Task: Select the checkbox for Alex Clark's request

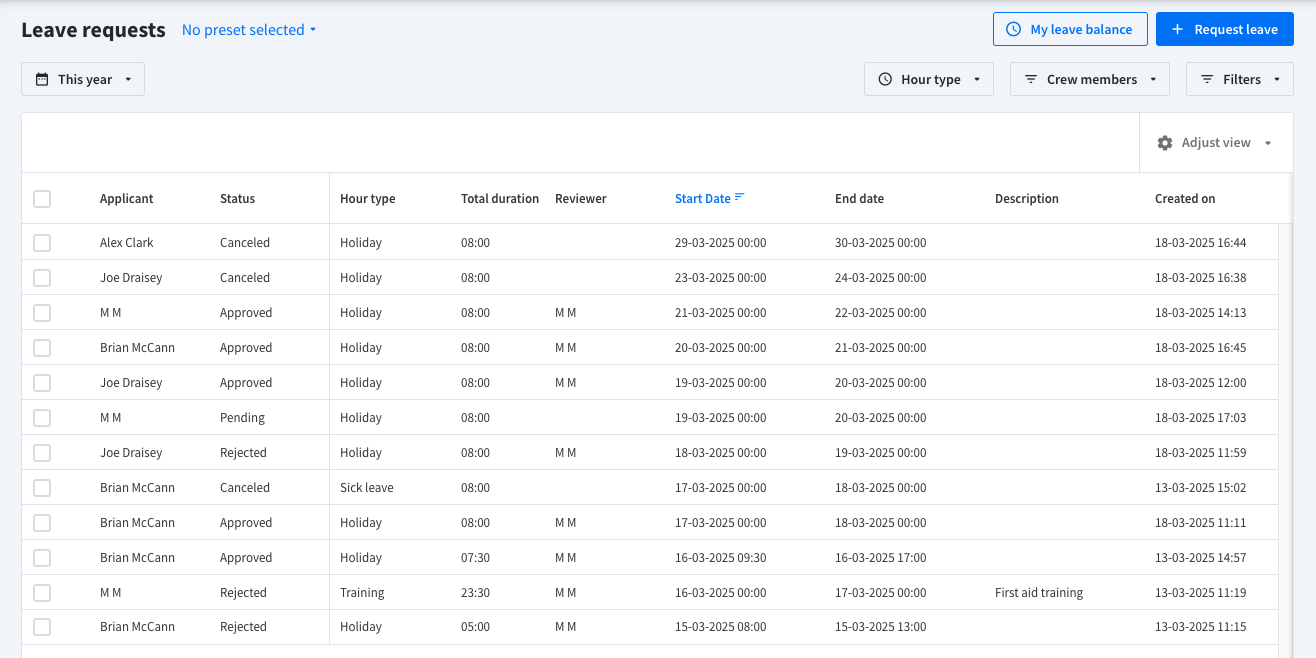Action: coord(42,243)
